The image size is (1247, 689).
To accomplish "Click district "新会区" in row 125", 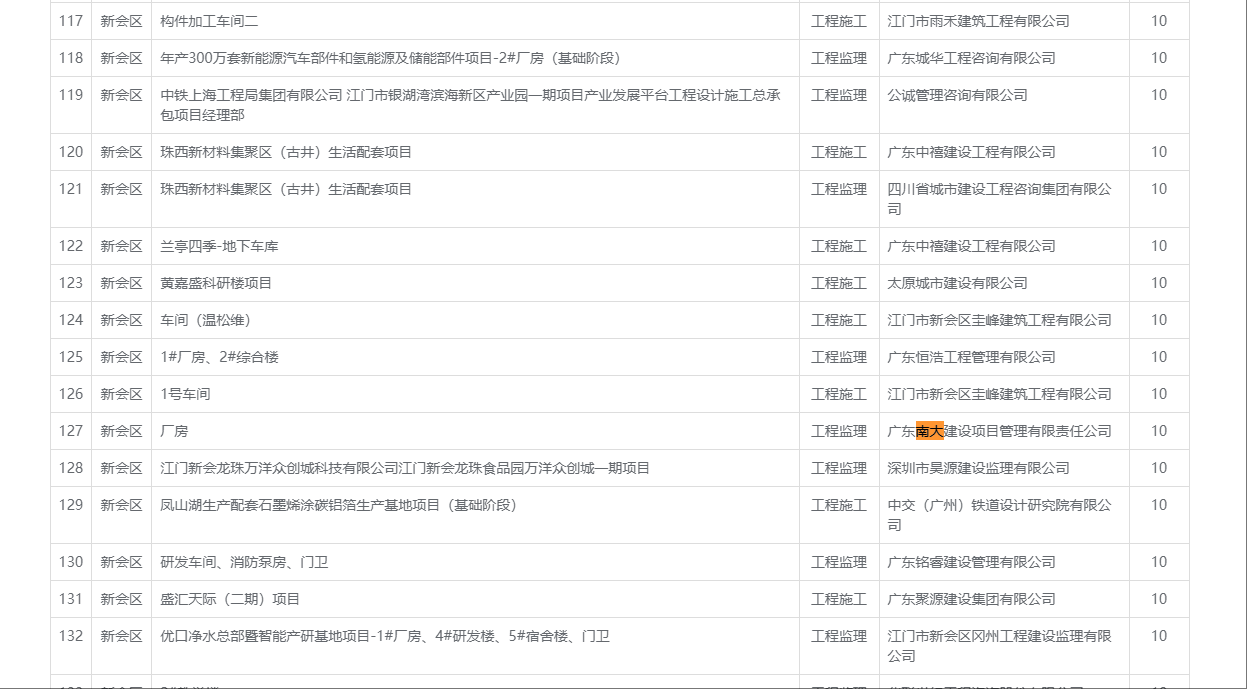I will click(x=121, y=357).
